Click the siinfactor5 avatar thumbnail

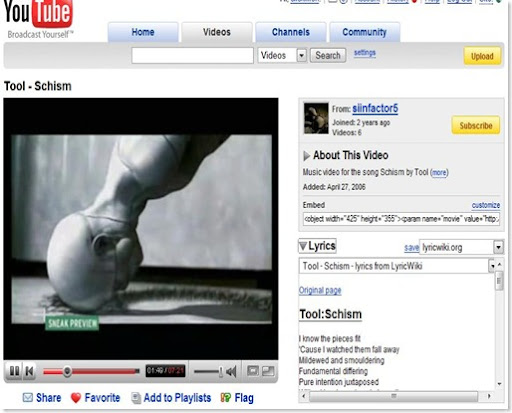tap(316, 118)
